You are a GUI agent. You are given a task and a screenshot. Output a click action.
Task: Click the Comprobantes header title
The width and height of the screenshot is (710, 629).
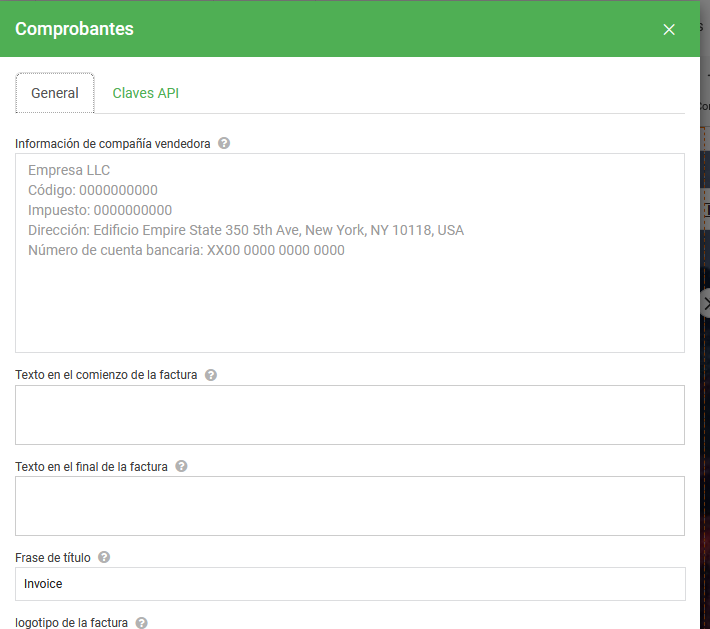pyautogui.click(x=74, y=29)
